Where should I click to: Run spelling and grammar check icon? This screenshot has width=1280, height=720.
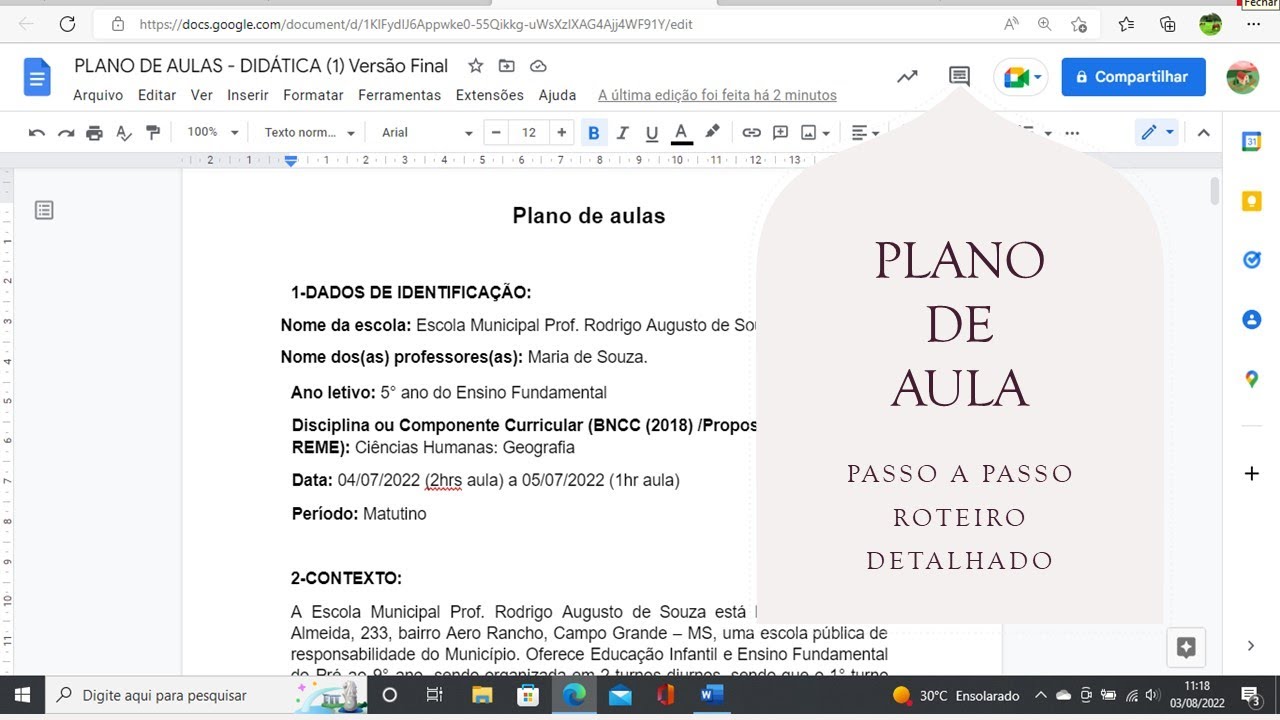pyautogui.click(x=124, y=132)
